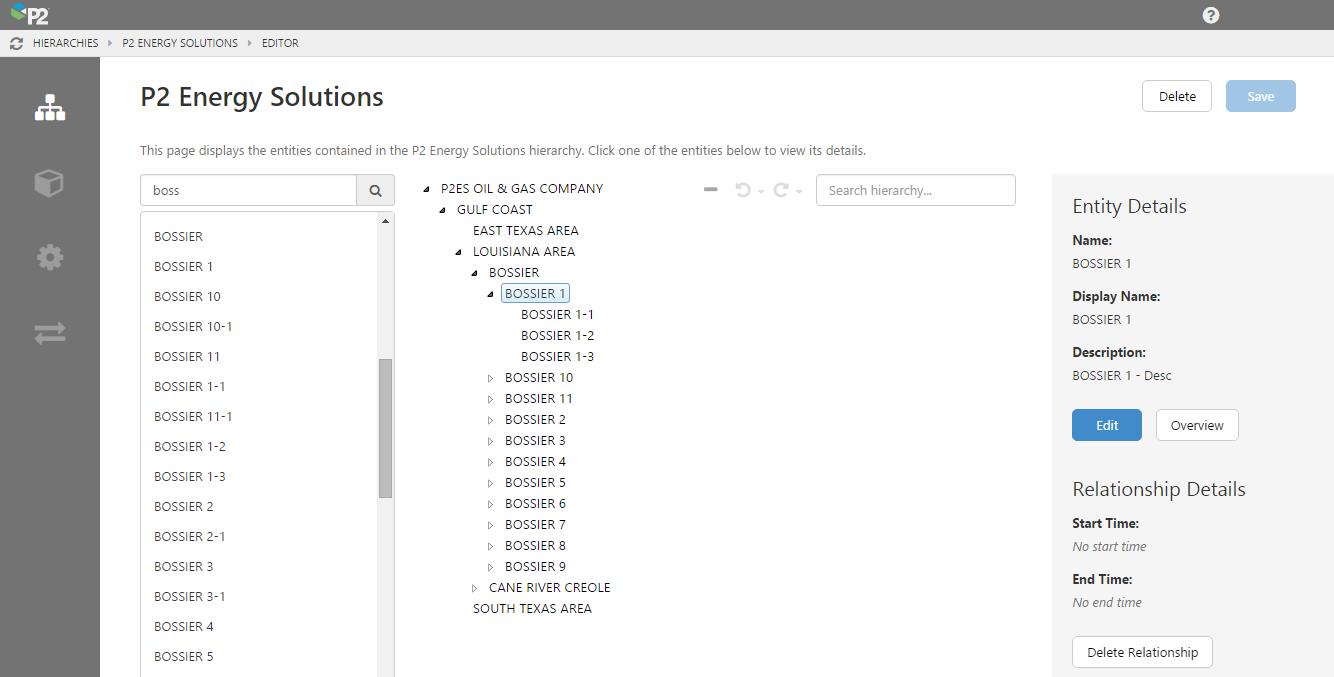
Task: Click the P2 logo in header
Action: (x=30, y=14)
